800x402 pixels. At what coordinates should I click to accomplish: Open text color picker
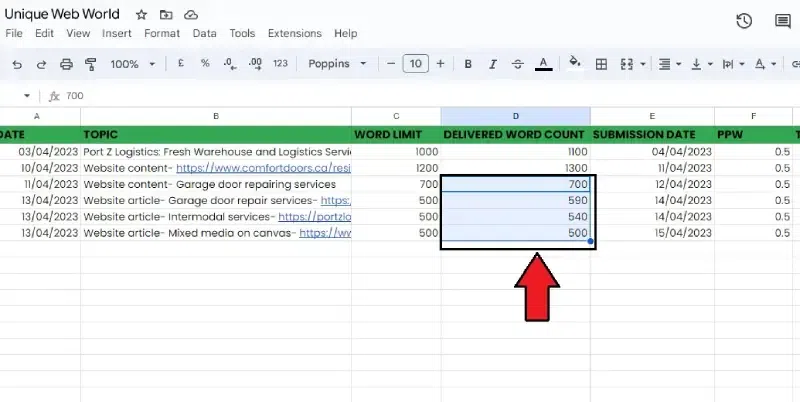coord(543,64)
